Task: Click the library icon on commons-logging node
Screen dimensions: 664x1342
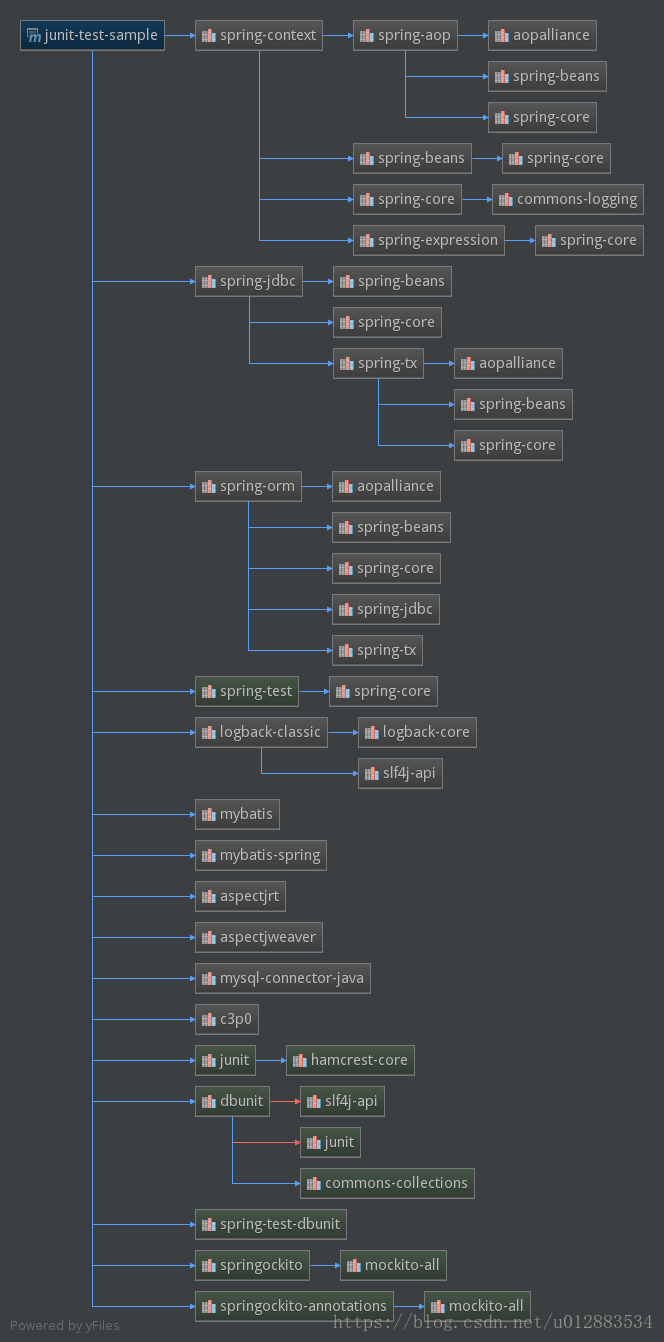Action: click(x=505, y=200)
